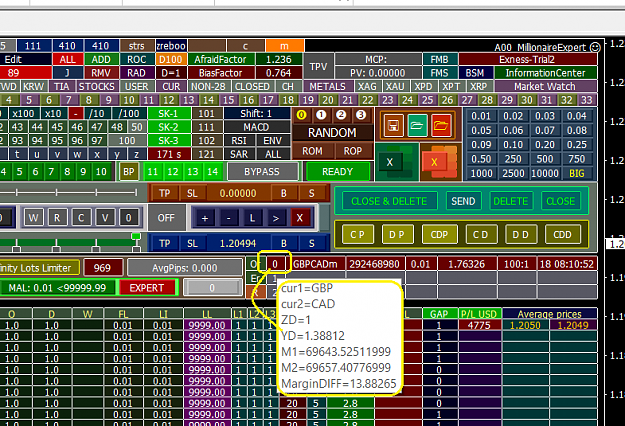This screenshot has width=625, height=426.
Task: Switch to the CLOSED tab
Action: [x=253, y=86]
